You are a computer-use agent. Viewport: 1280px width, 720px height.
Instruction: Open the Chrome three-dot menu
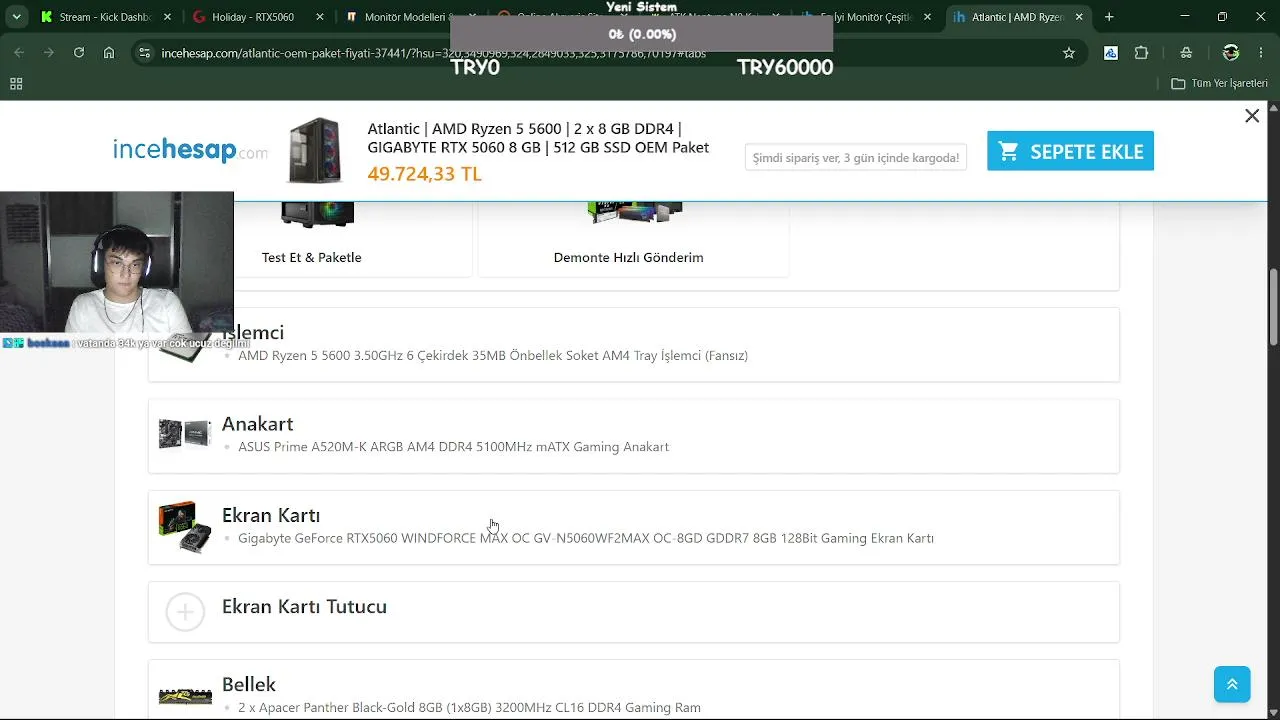[1261, 53]
